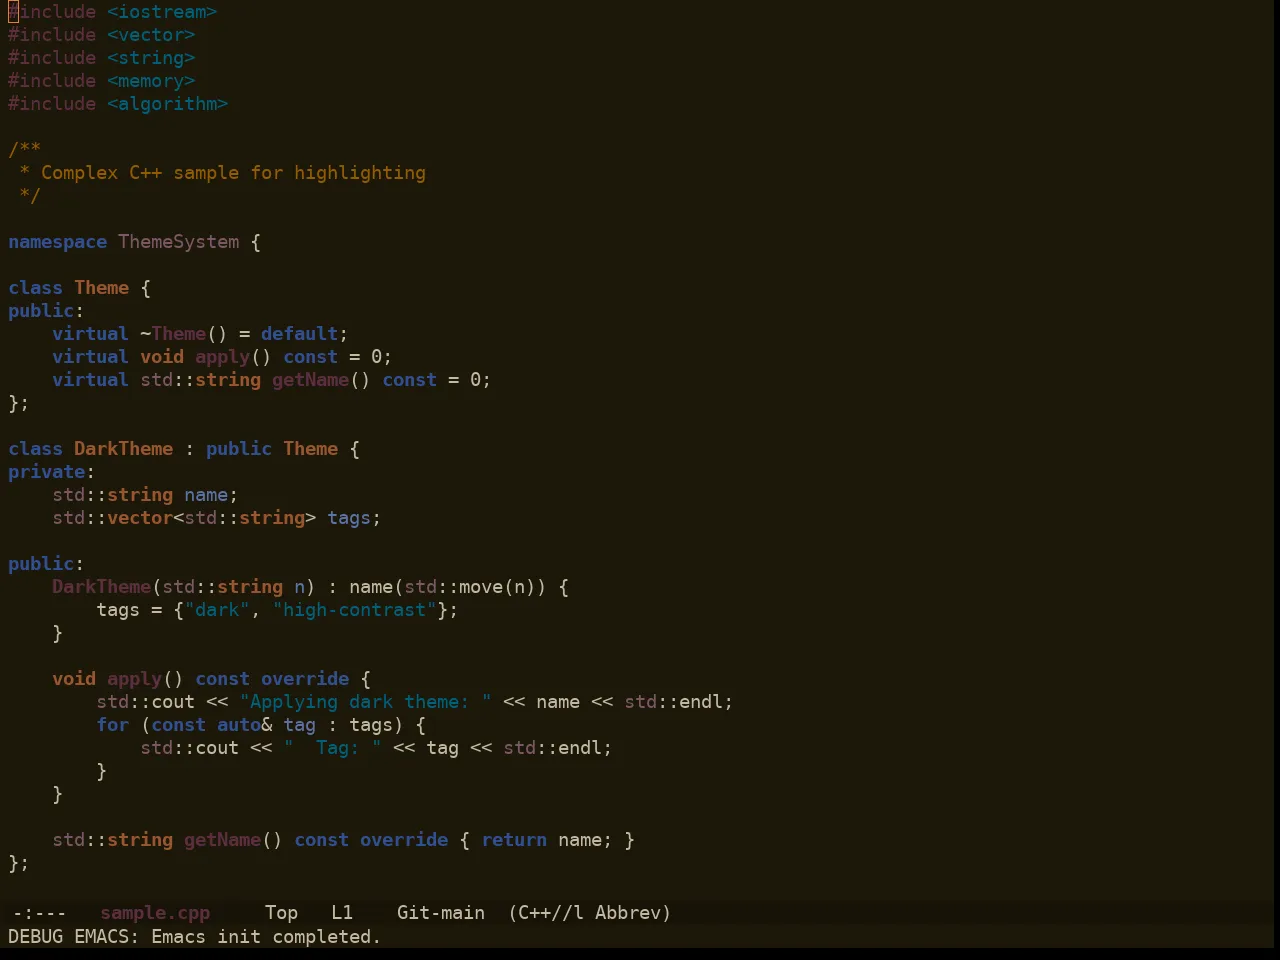Click the 'namespace' keyword
The width and height of the screenshot is (1280, 960).
pos(57,242)
